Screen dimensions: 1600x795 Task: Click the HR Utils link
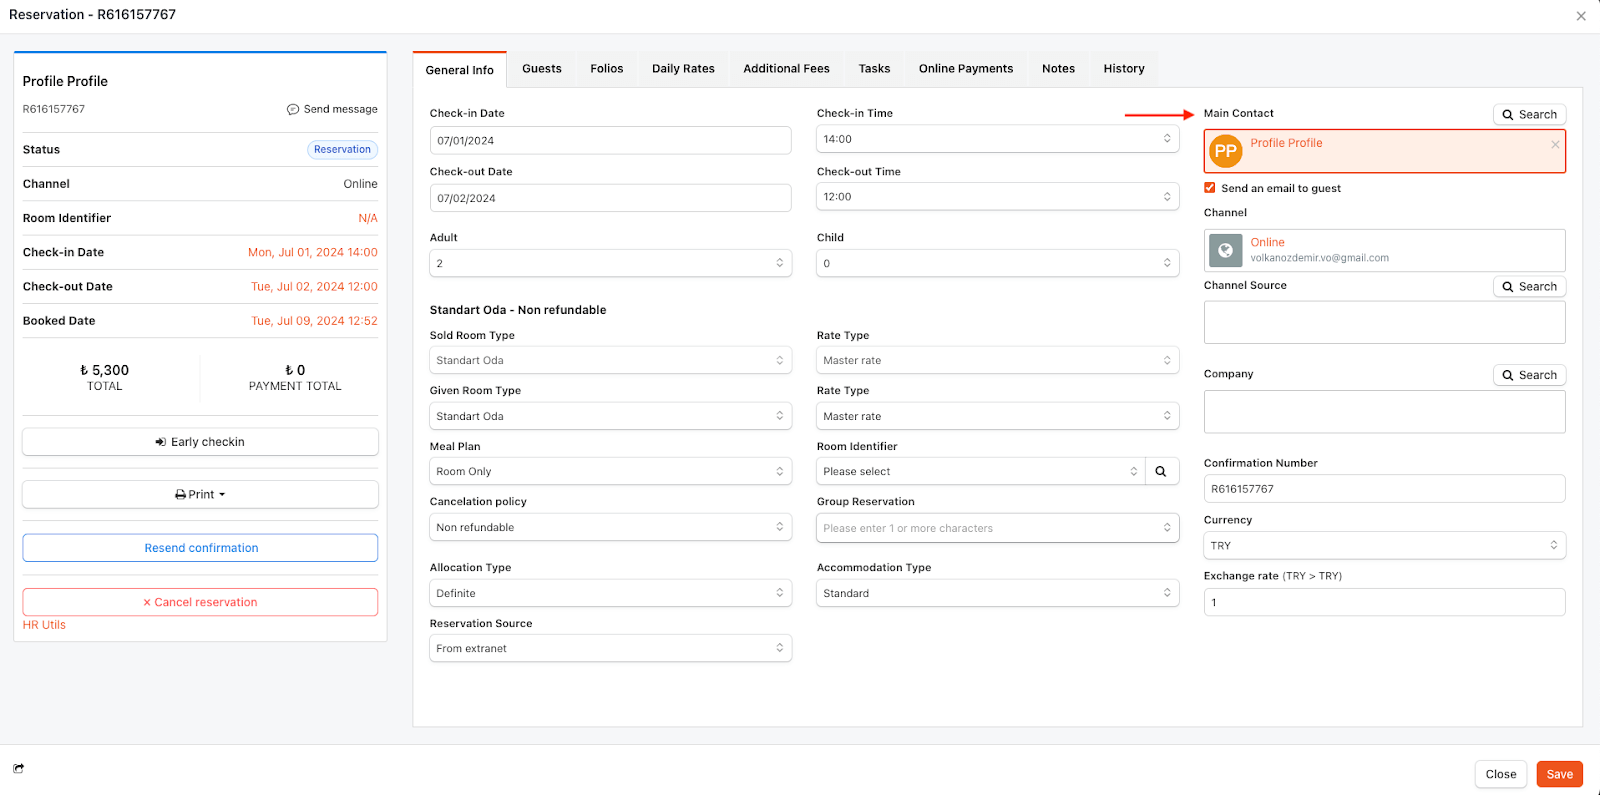(44, 625)
